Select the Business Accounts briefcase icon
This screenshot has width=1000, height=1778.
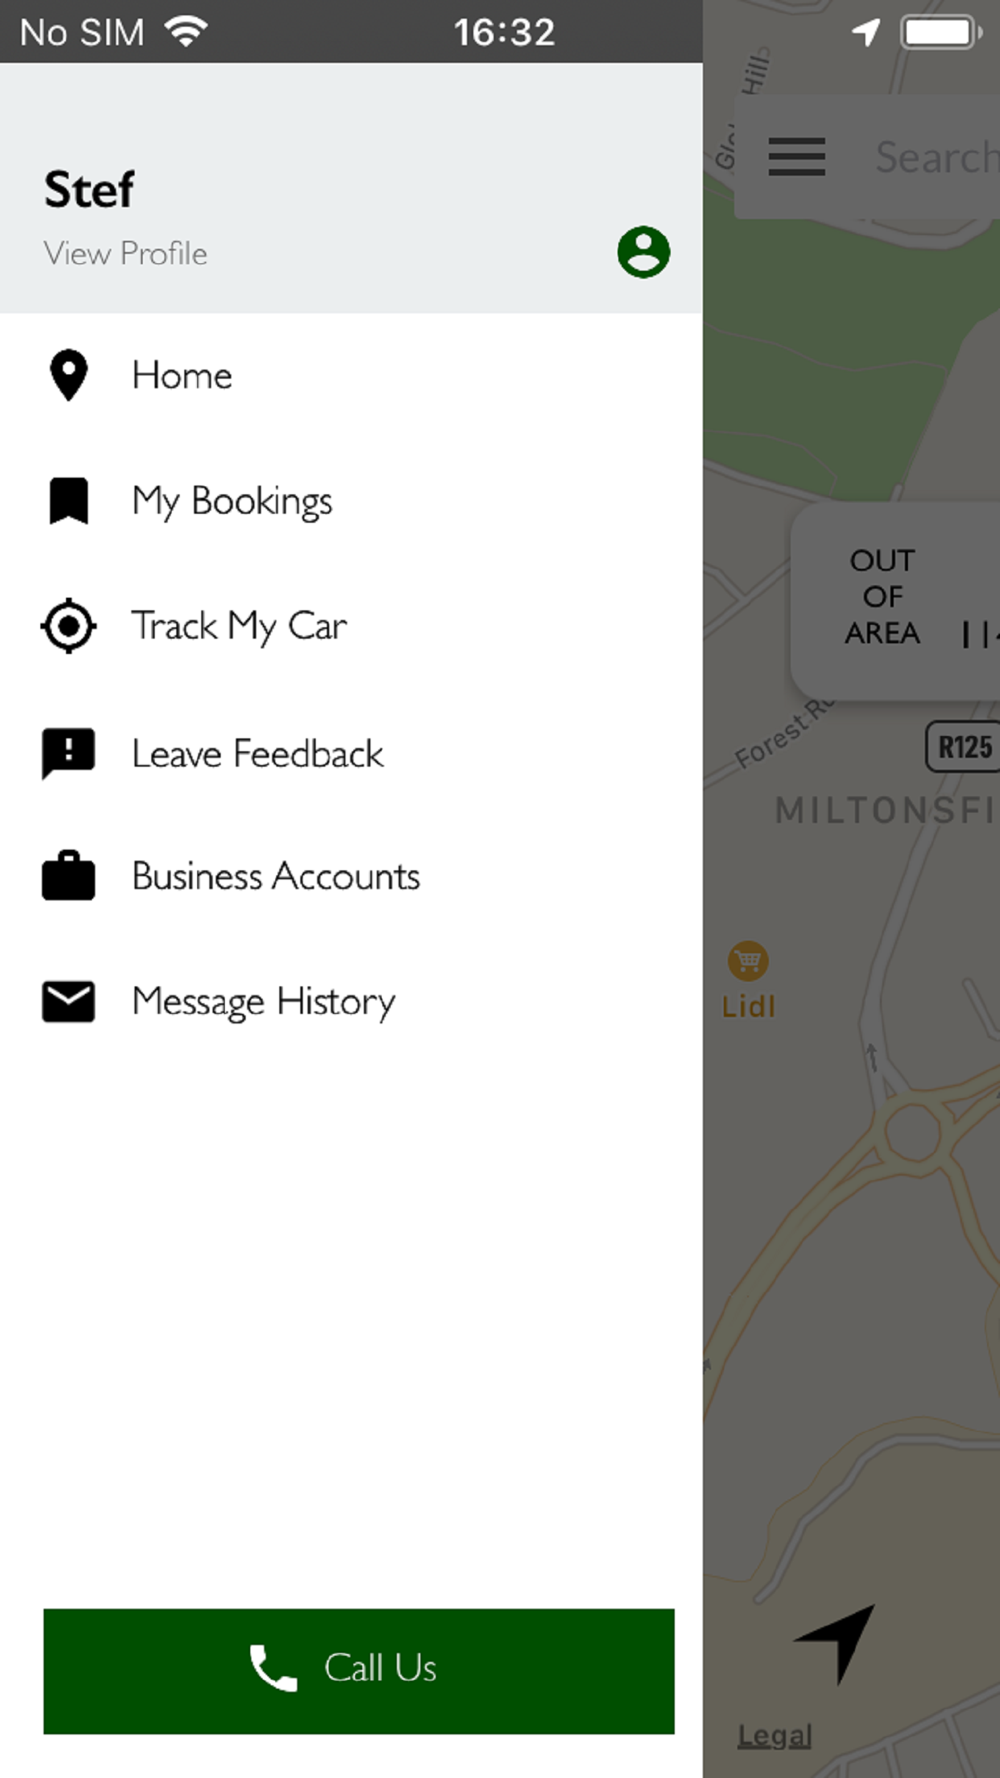[68, 875]
